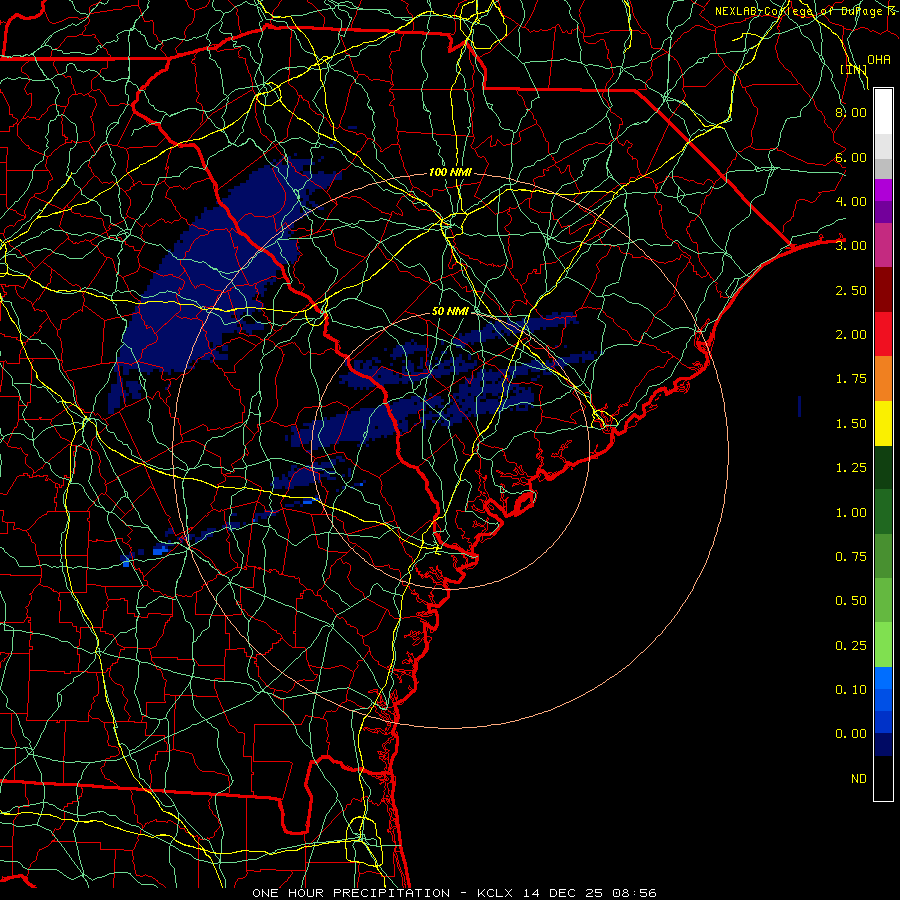Click the '50 NMI' range ring label
Viewport: 900px width, 900px height.
click(x=451, y=311)
